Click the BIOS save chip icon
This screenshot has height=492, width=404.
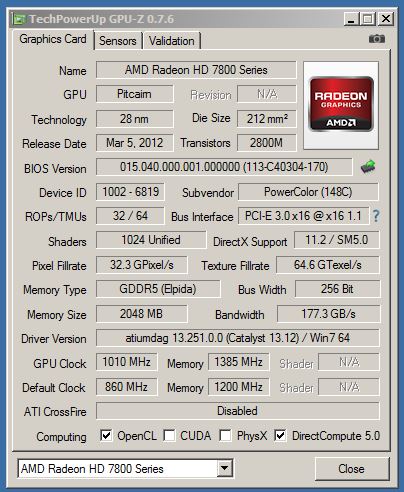(x=368, y=167)
